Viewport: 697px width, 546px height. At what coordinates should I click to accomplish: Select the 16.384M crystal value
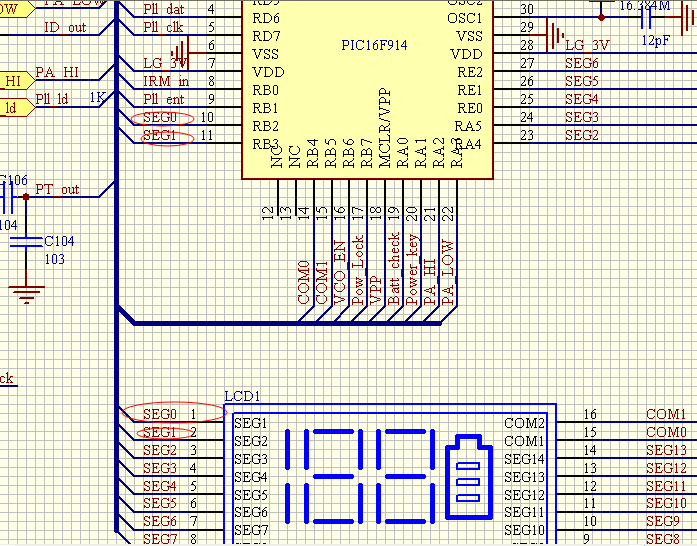tap(645, 6)
